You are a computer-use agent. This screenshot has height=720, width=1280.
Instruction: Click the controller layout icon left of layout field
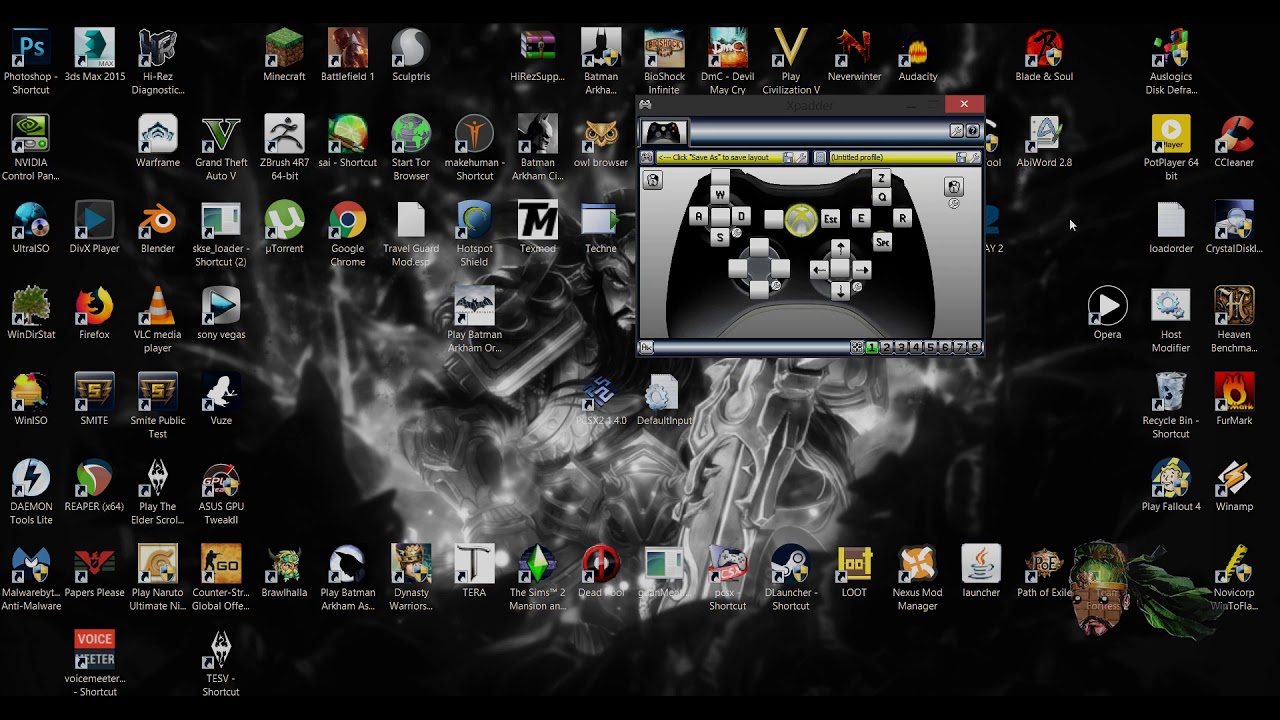click(646, 157)
